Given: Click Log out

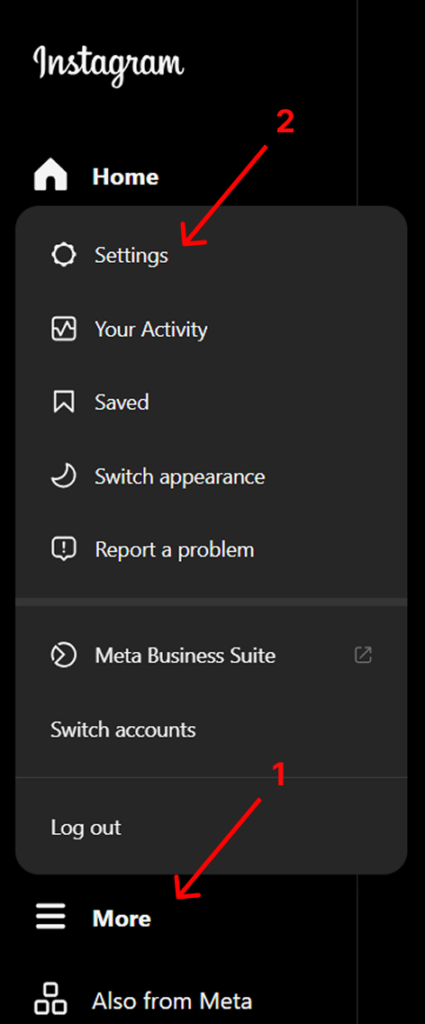Looking at the screenshot, I should point(86,828).
